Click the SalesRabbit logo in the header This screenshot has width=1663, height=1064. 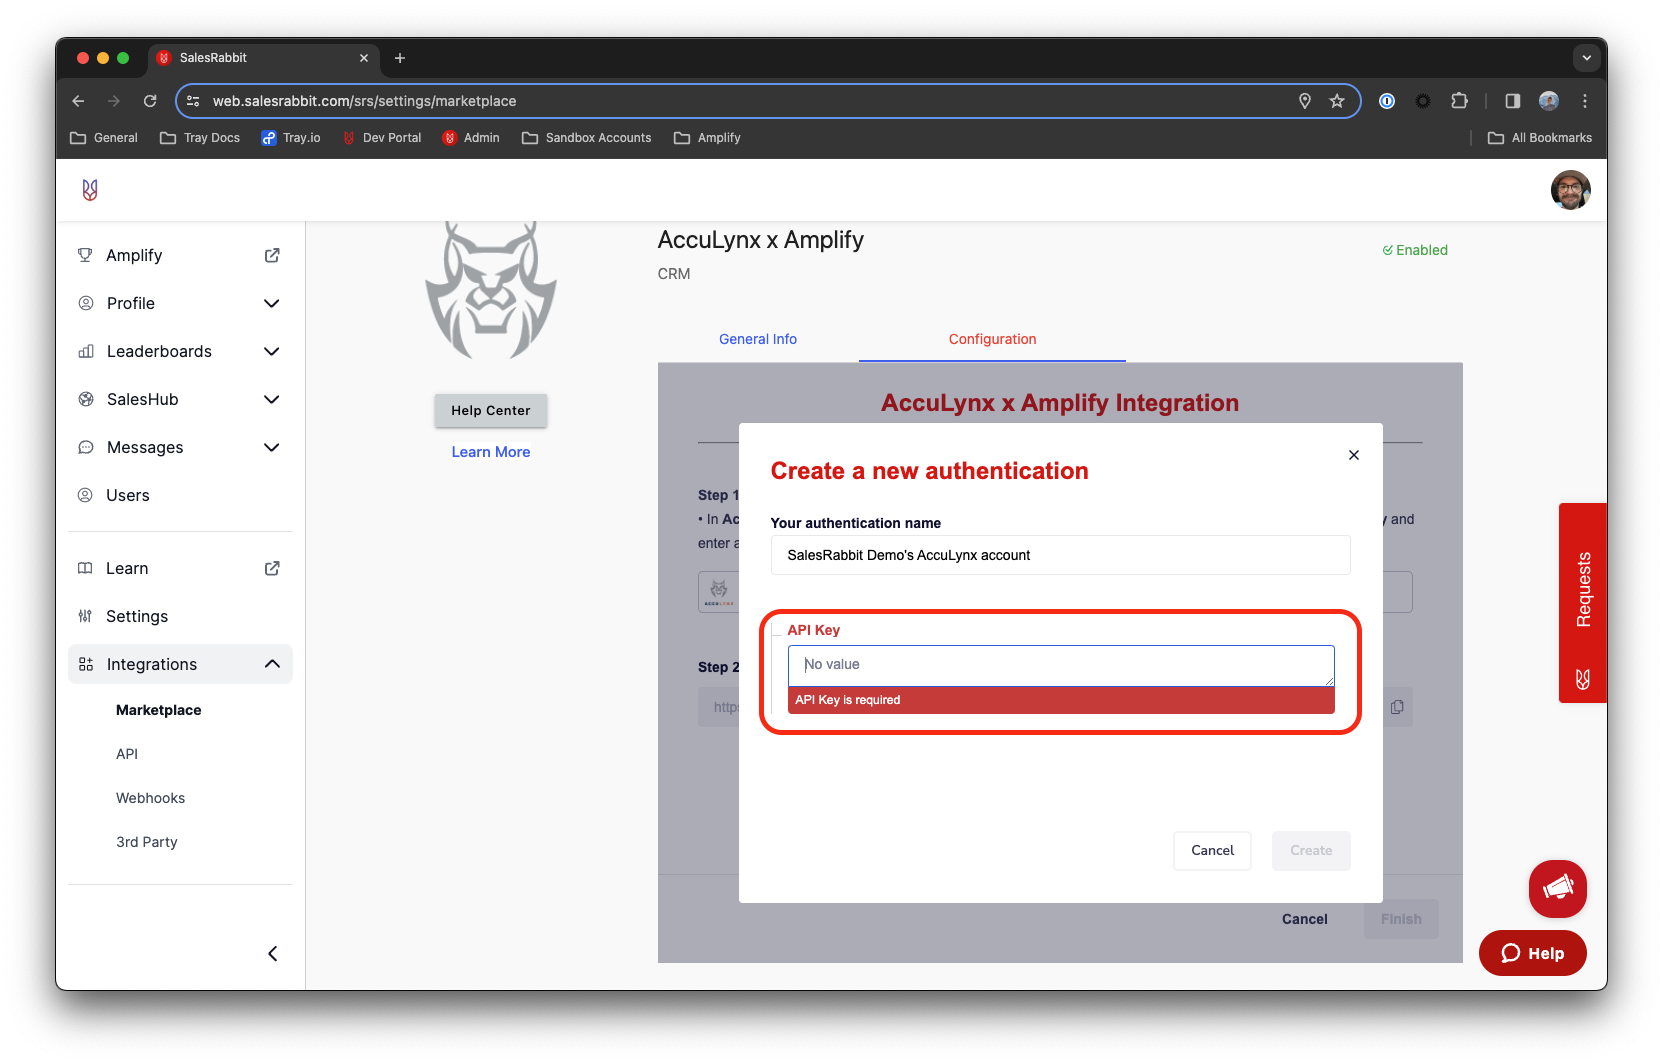[90, 190]
